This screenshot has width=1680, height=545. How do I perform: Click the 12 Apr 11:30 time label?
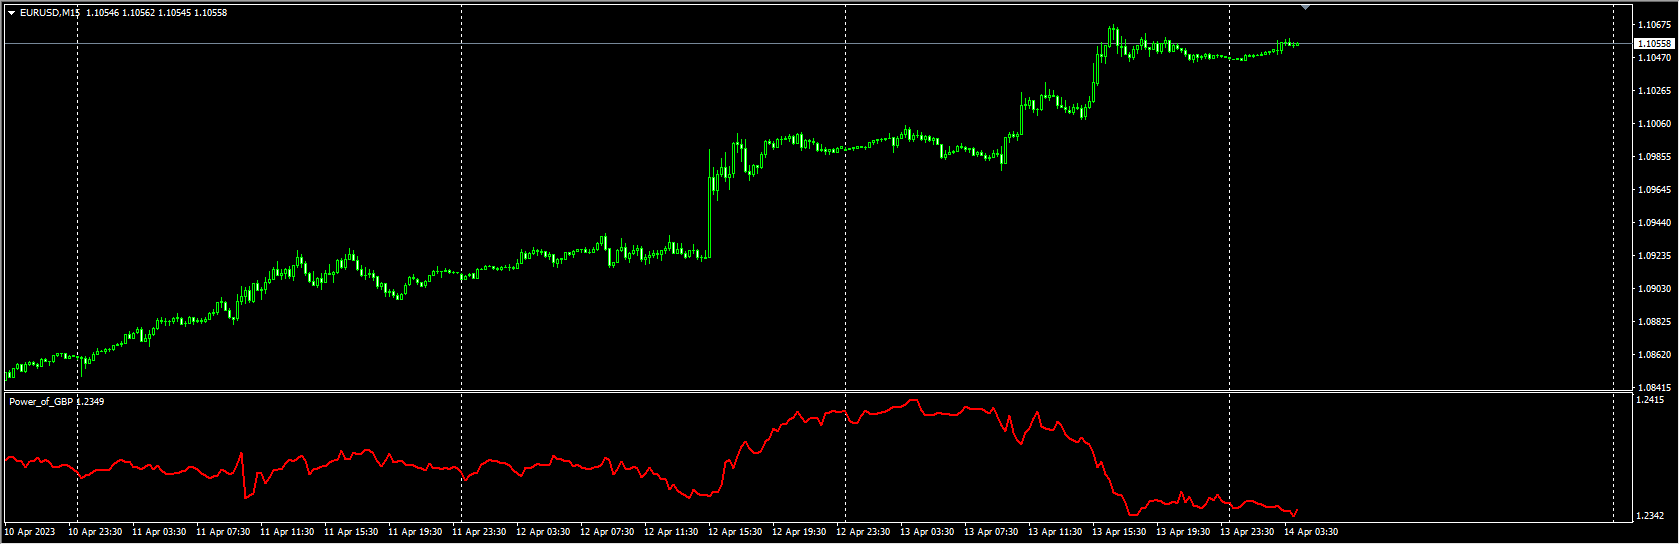click(671, 532)
